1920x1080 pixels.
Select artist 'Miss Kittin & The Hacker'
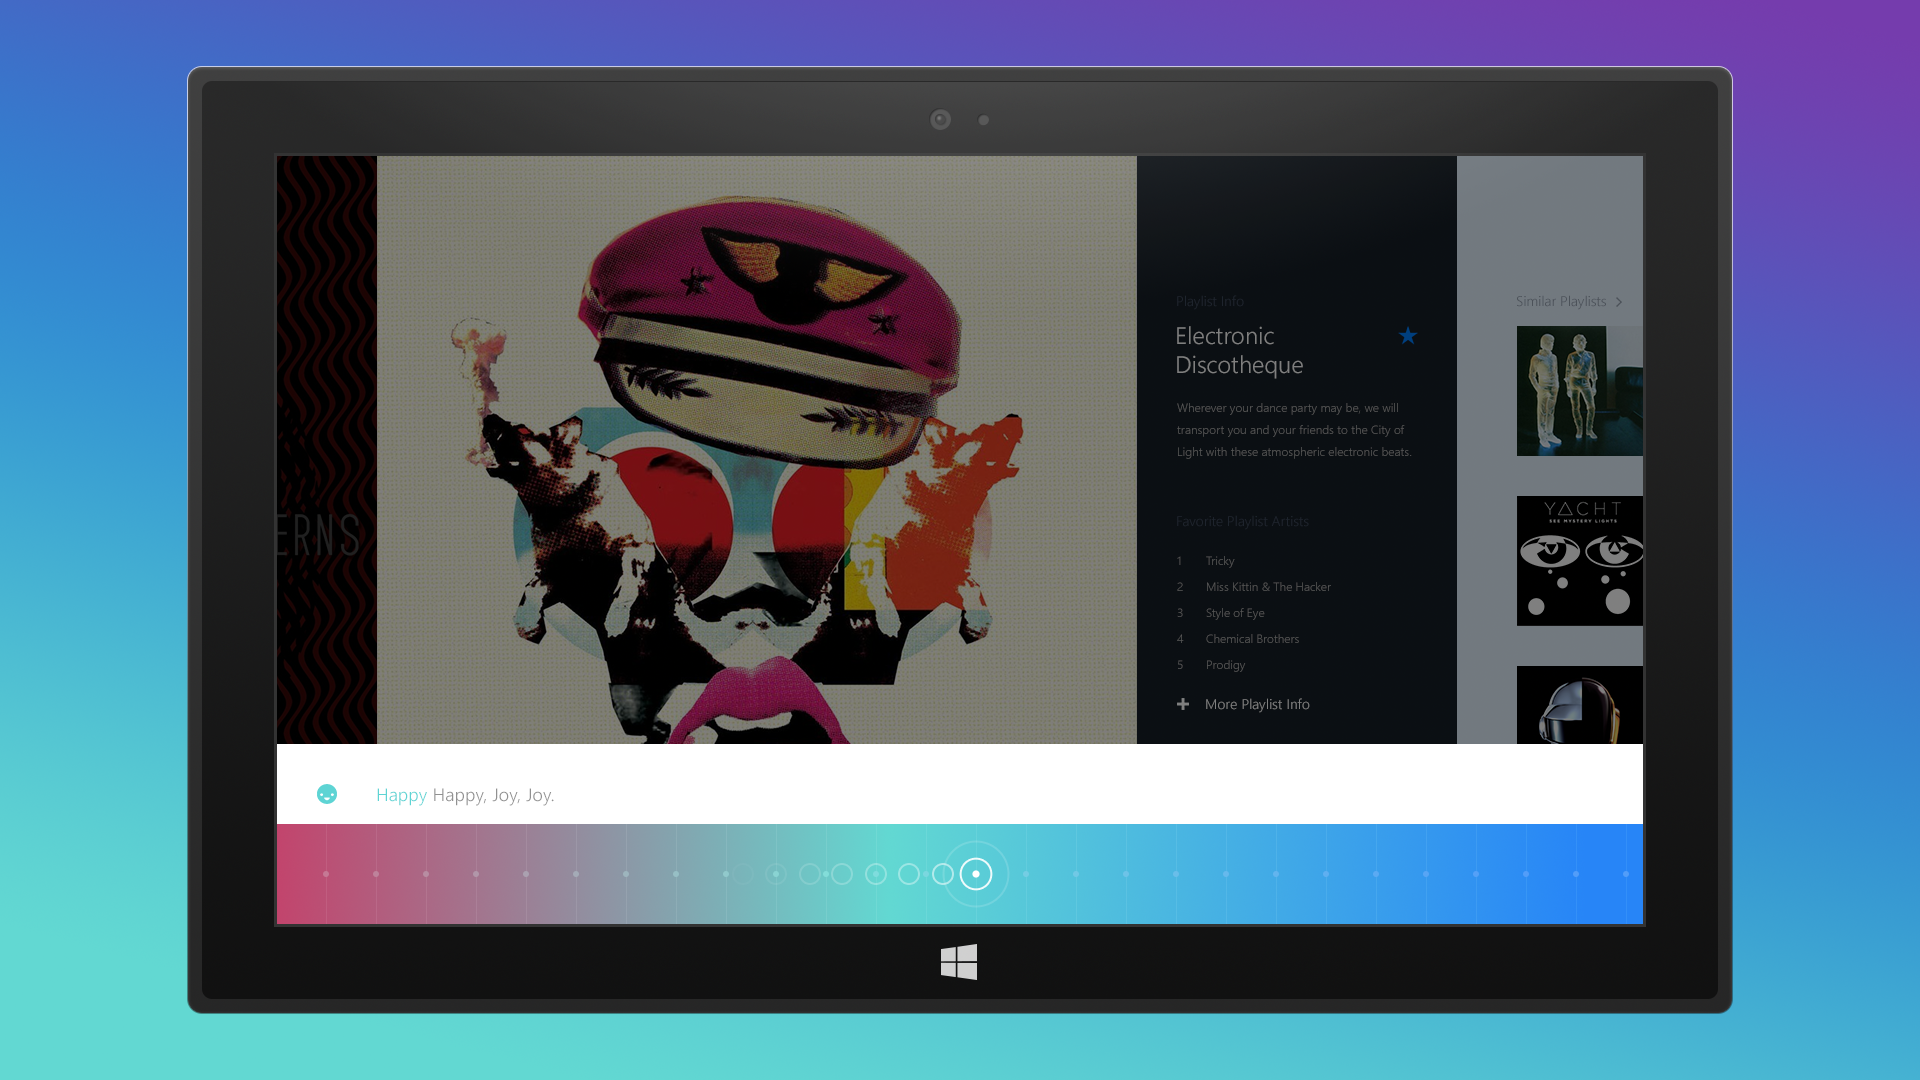tap(1268, 587)
